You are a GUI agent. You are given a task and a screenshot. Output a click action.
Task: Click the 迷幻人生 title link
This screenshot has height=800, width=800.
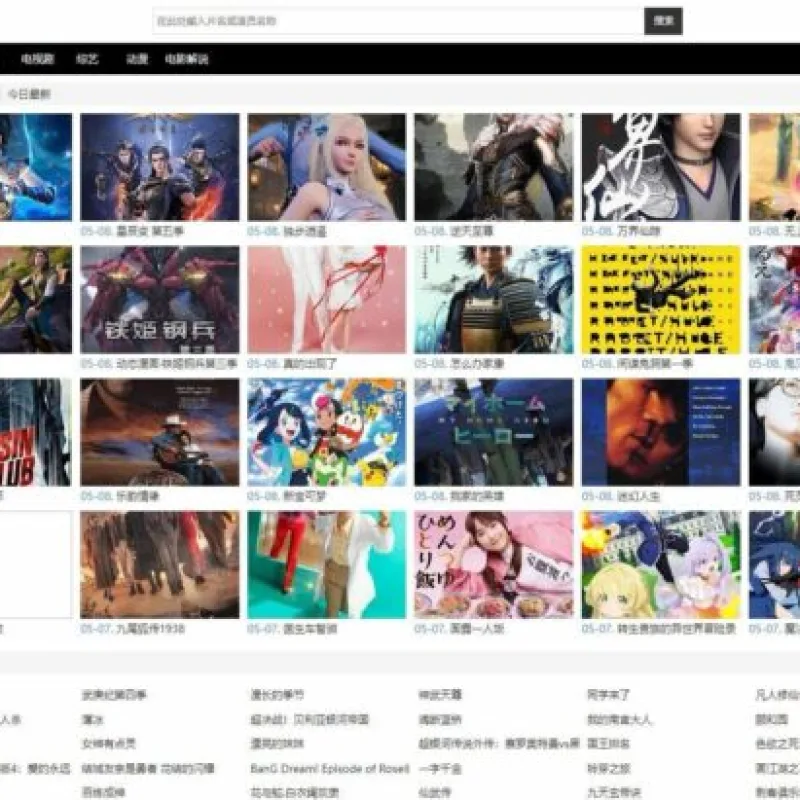point(638,496)
